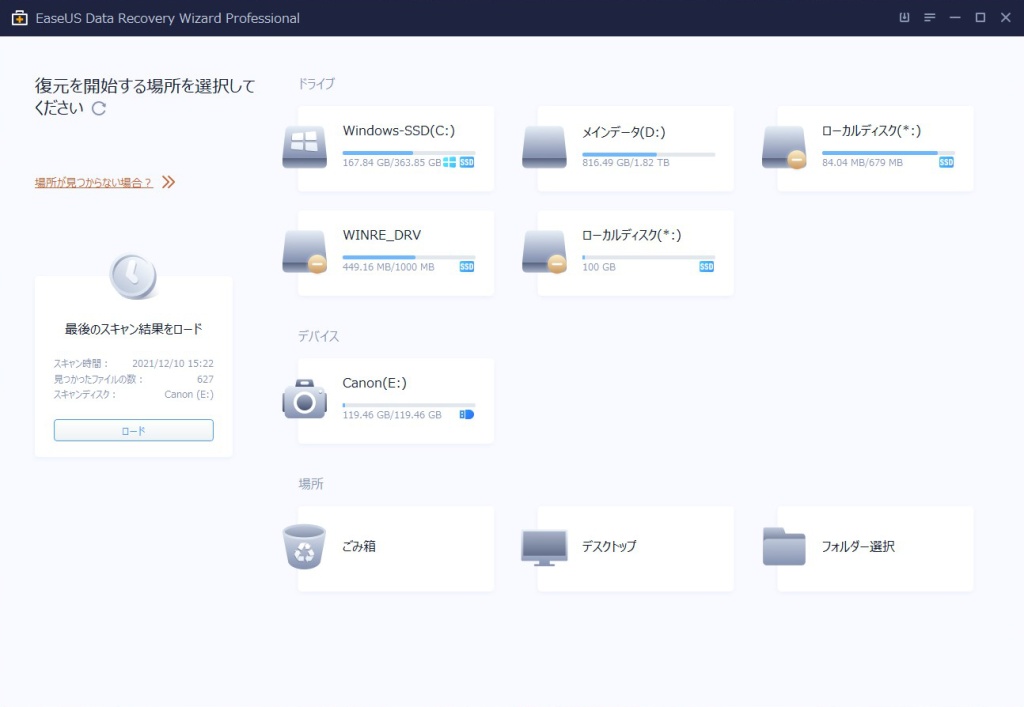Click the SSD badge on Windows-SSD(C:)
The image size is (1024, 707).
[467, 162]
